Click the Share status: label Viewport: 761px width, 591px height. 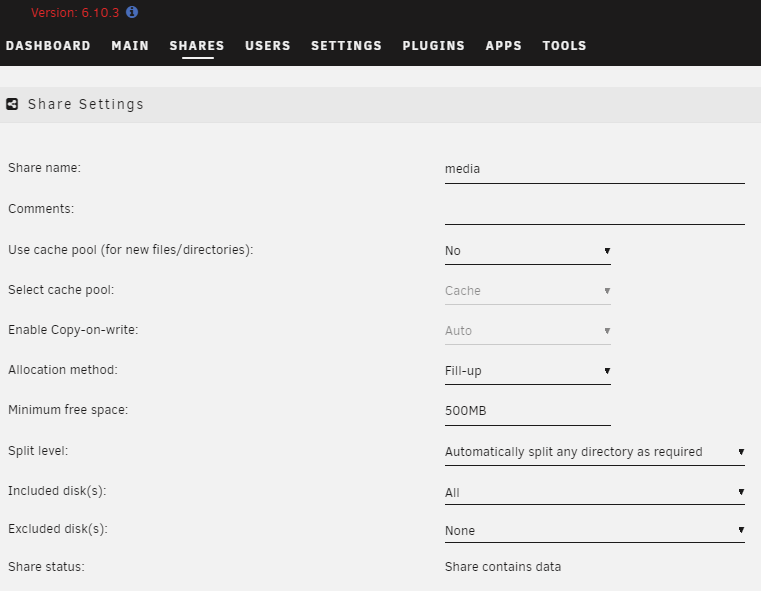(46, 567)
